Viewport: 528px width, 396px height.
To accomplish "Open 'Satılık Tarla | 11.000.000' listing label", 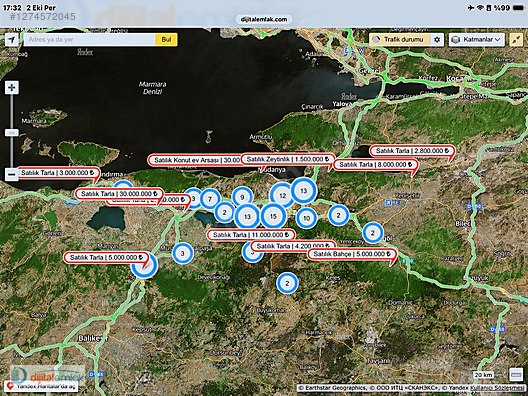I will point(251,235).
